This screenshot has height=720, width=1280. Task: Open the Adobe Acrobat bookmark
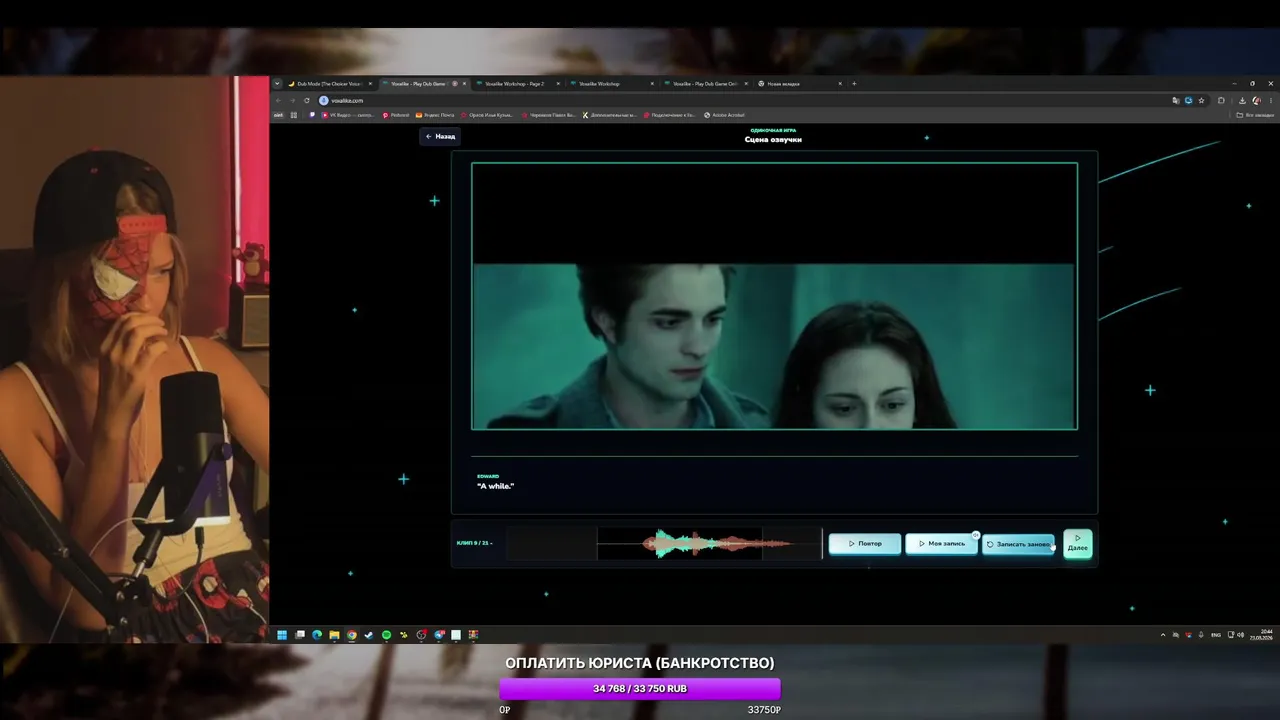[x=725, y=115]
